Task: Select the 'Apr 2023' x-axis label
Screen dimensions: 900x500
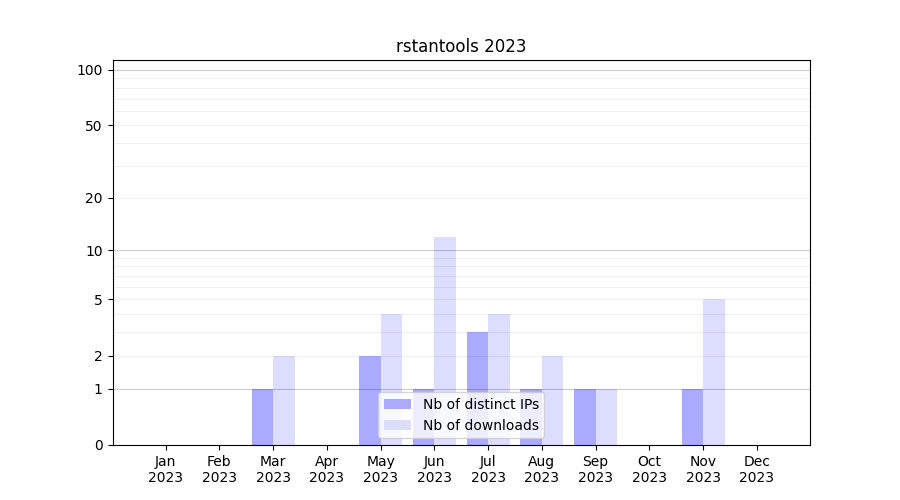Action: 327,469
